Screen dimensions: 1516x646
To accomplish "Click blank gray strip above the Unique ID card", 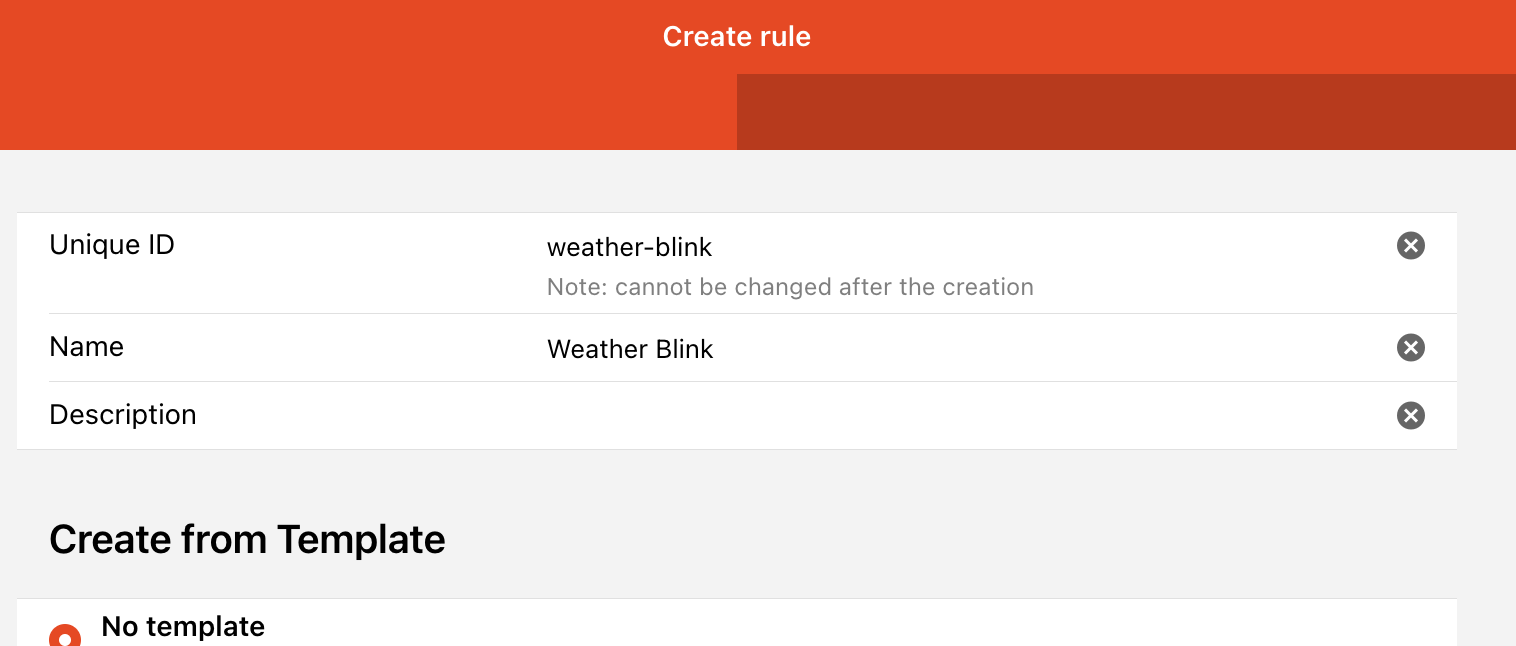I will pyautogui.click(x=737, y=181).
